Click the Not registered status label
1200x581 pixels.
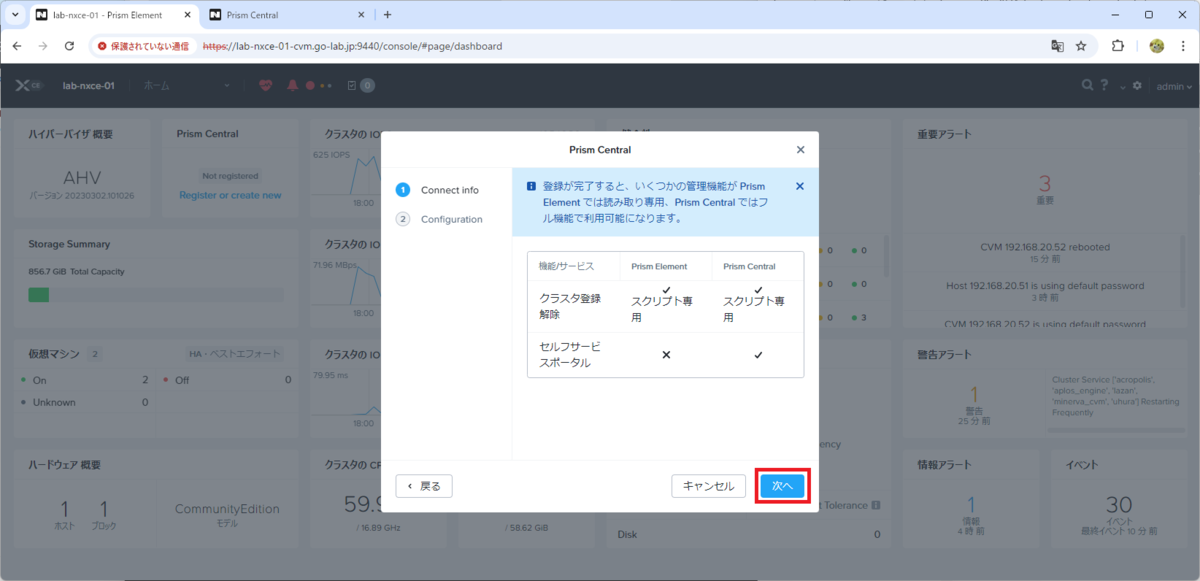click(x=230, y=175)
